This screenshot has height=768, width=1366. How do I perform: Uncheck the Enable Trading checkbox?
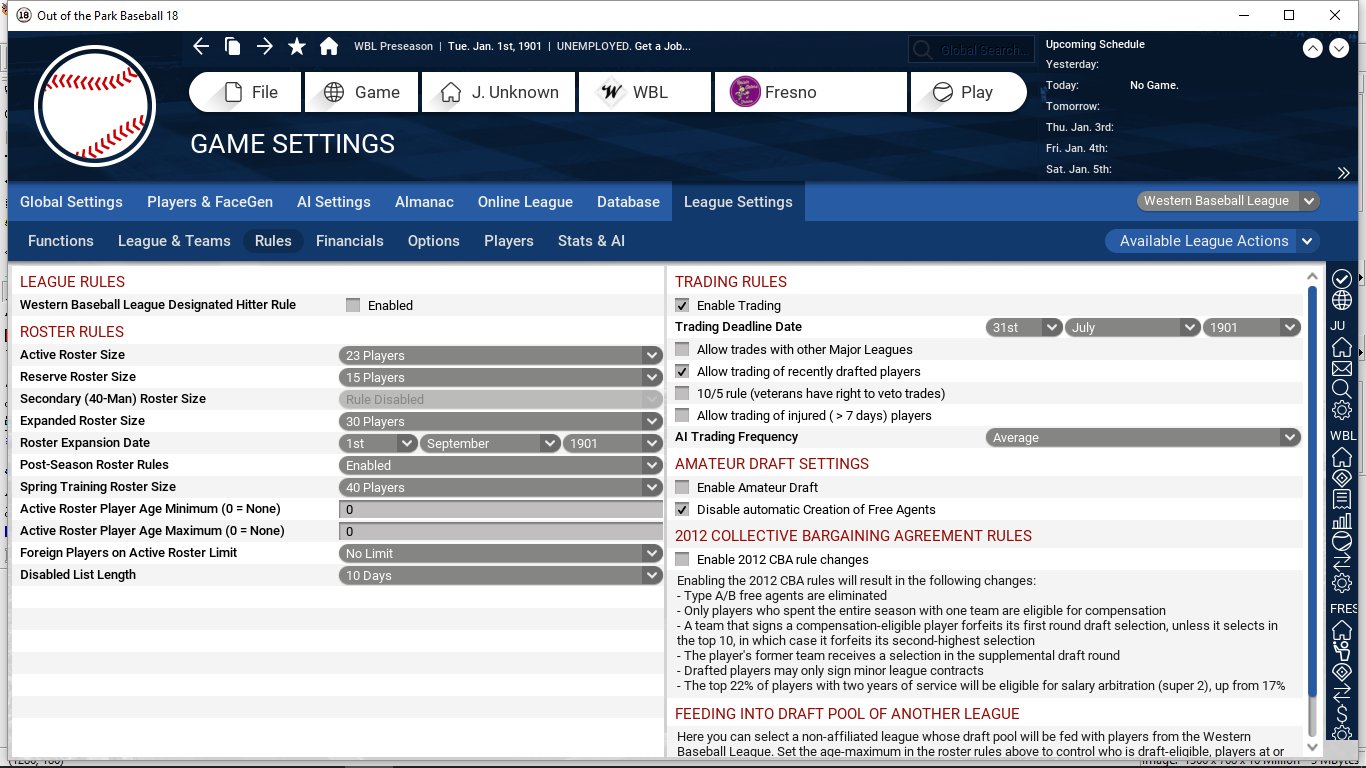click(x=682, y=306)
